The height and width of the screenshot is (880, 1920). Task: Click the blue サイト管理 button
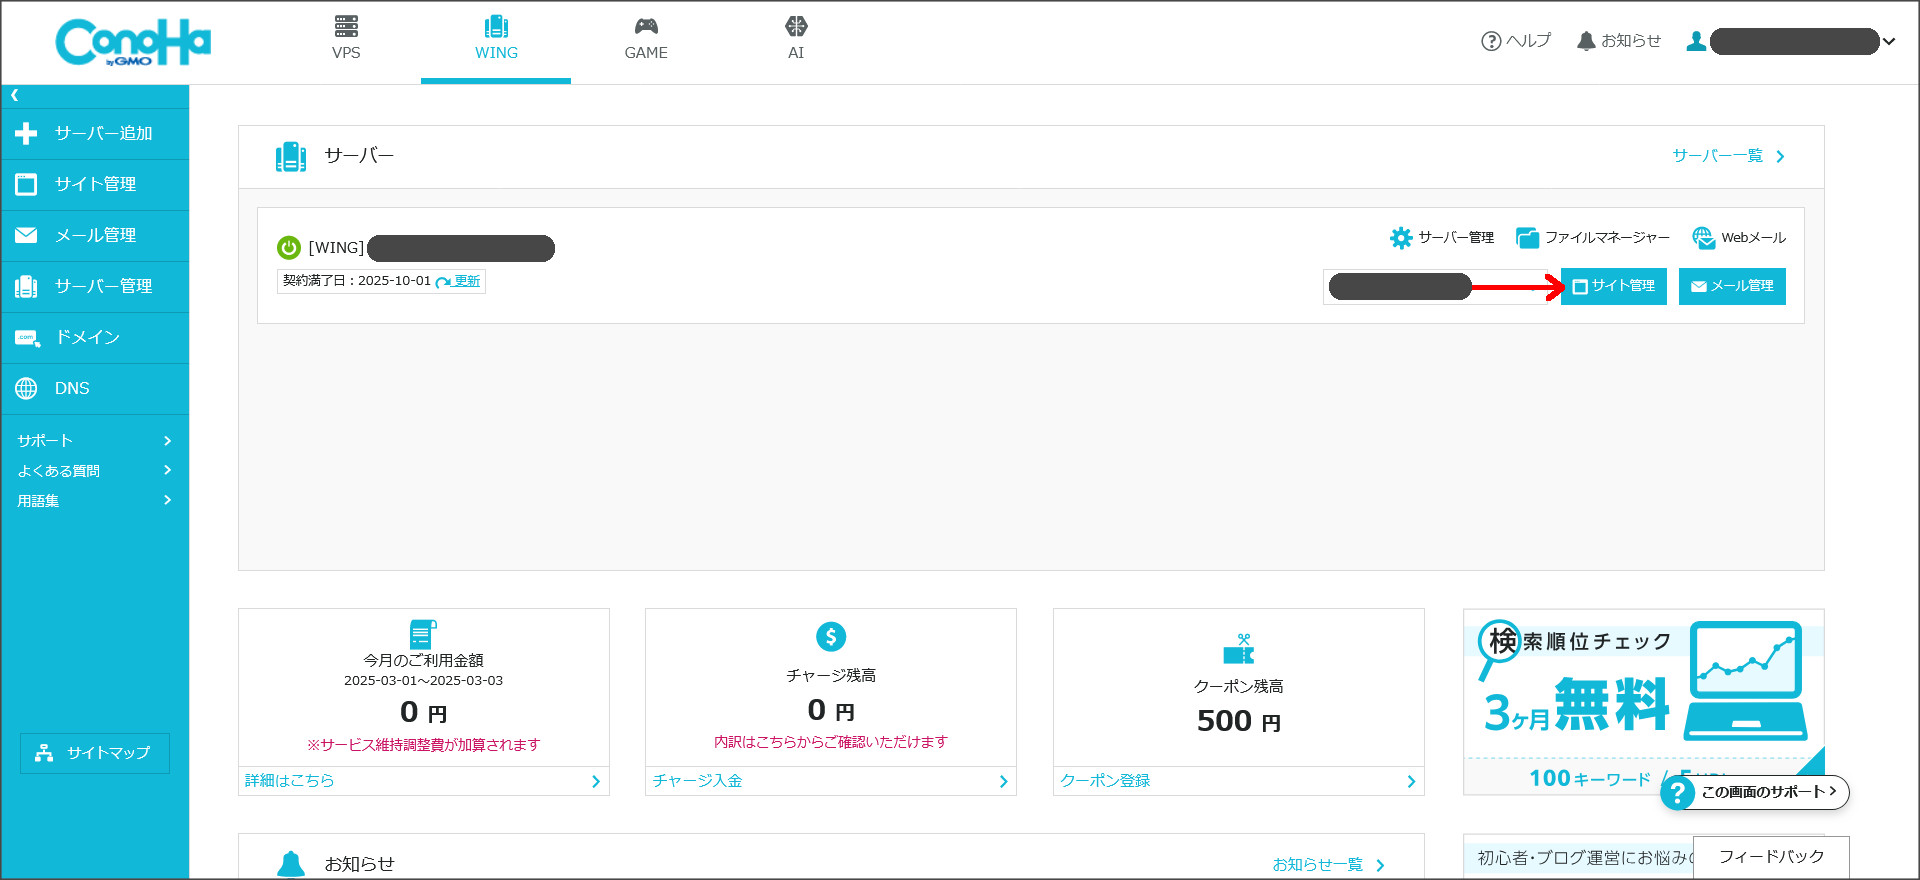[1613, 287]
